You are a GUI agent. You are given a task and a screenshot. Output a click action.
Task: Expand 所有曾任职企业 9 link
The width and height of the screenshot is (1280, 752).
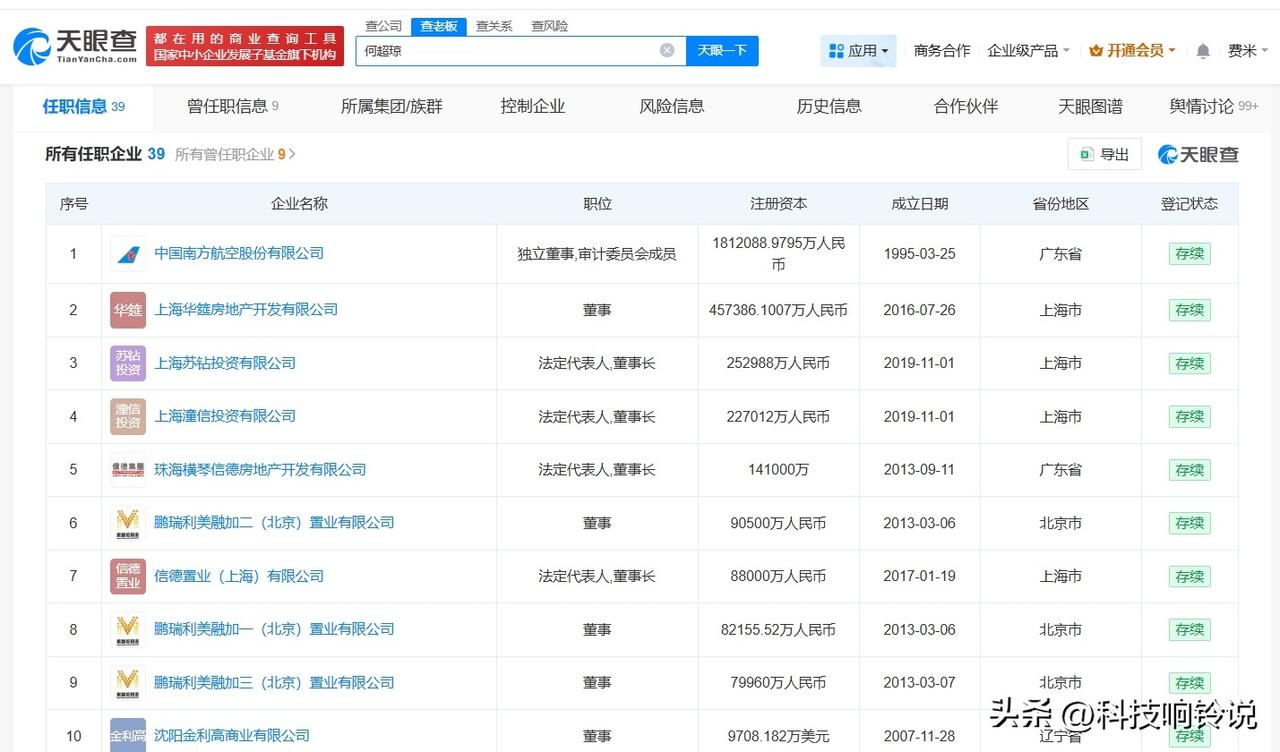point(235,155)
